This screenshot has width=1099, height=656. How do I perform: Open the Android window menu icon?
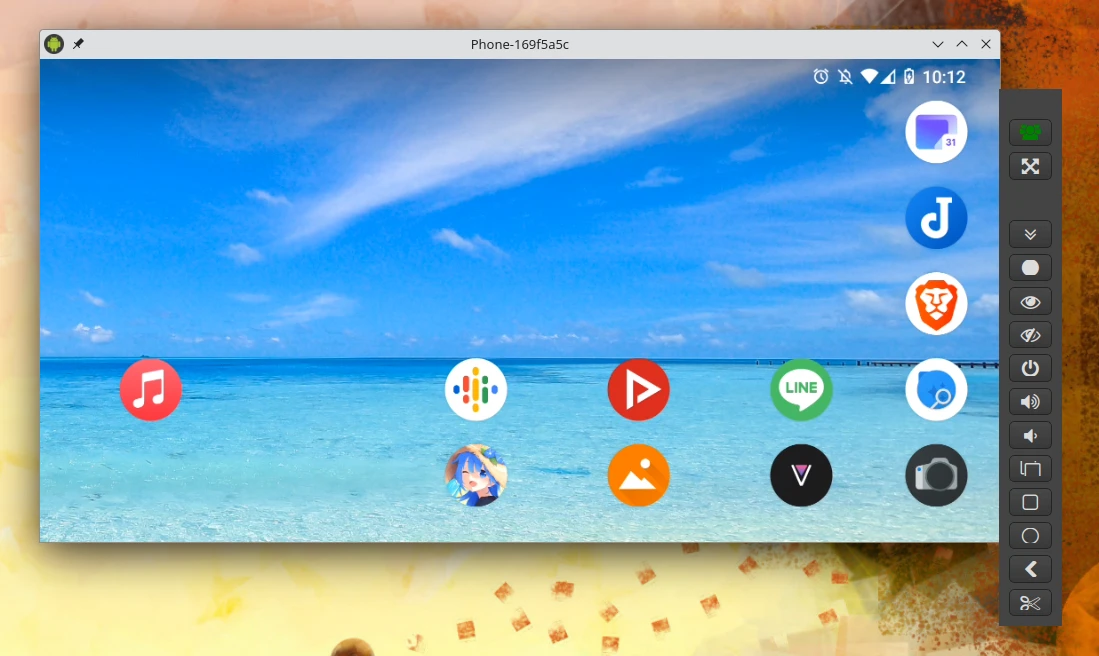pyautogui.click(x=54, y=44)
